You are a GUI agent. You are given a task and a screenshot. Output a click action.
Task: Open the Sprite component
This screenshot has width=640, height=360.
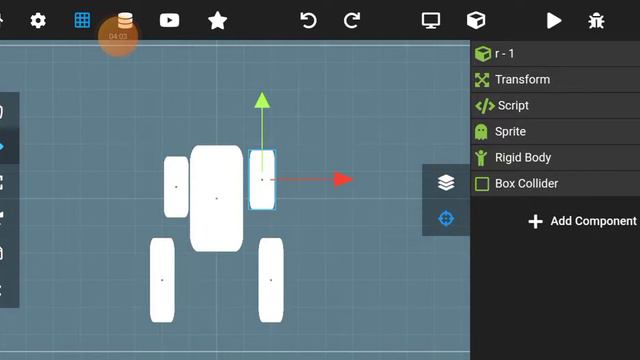555,131
